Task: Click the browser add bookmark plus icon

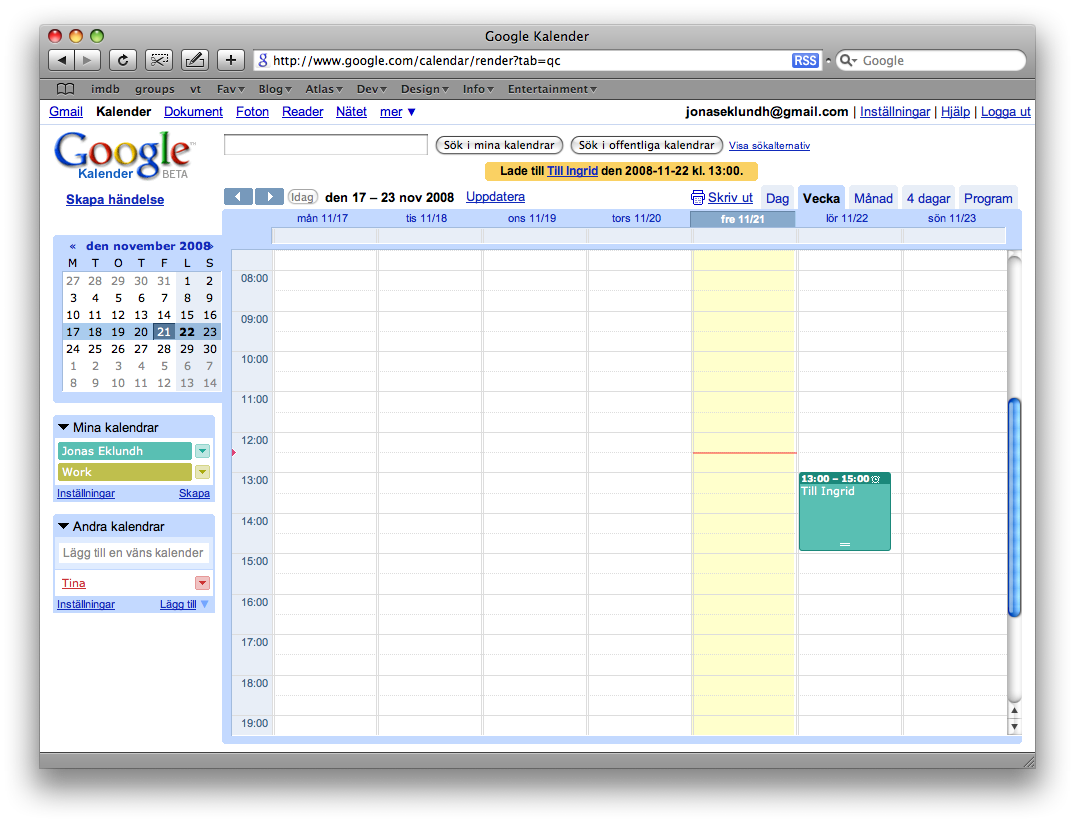Action: point(230,60)
